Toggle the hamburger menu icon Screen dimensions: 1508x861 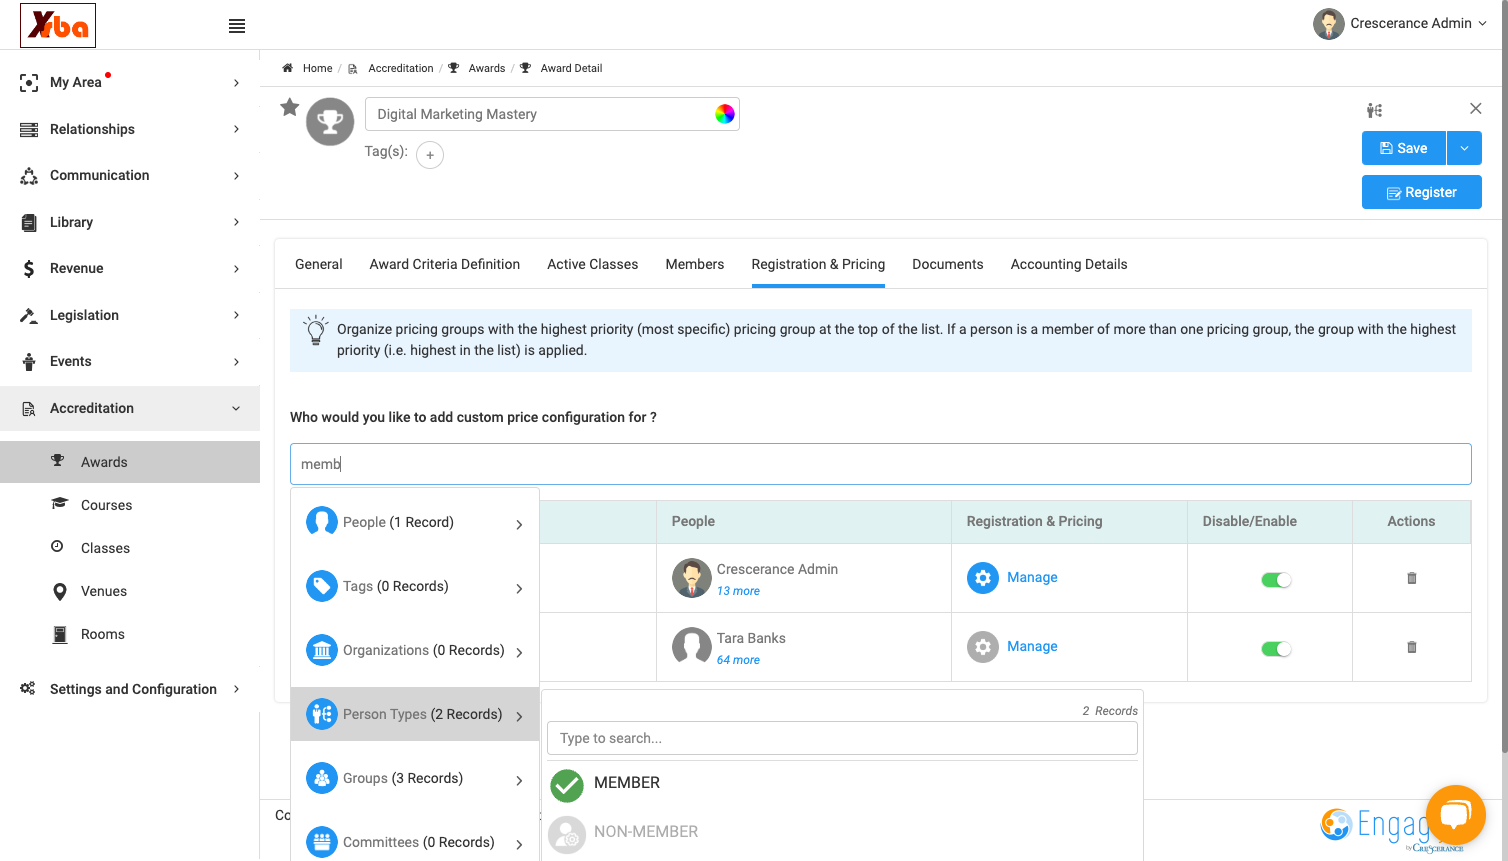click(x=237, y=26)
